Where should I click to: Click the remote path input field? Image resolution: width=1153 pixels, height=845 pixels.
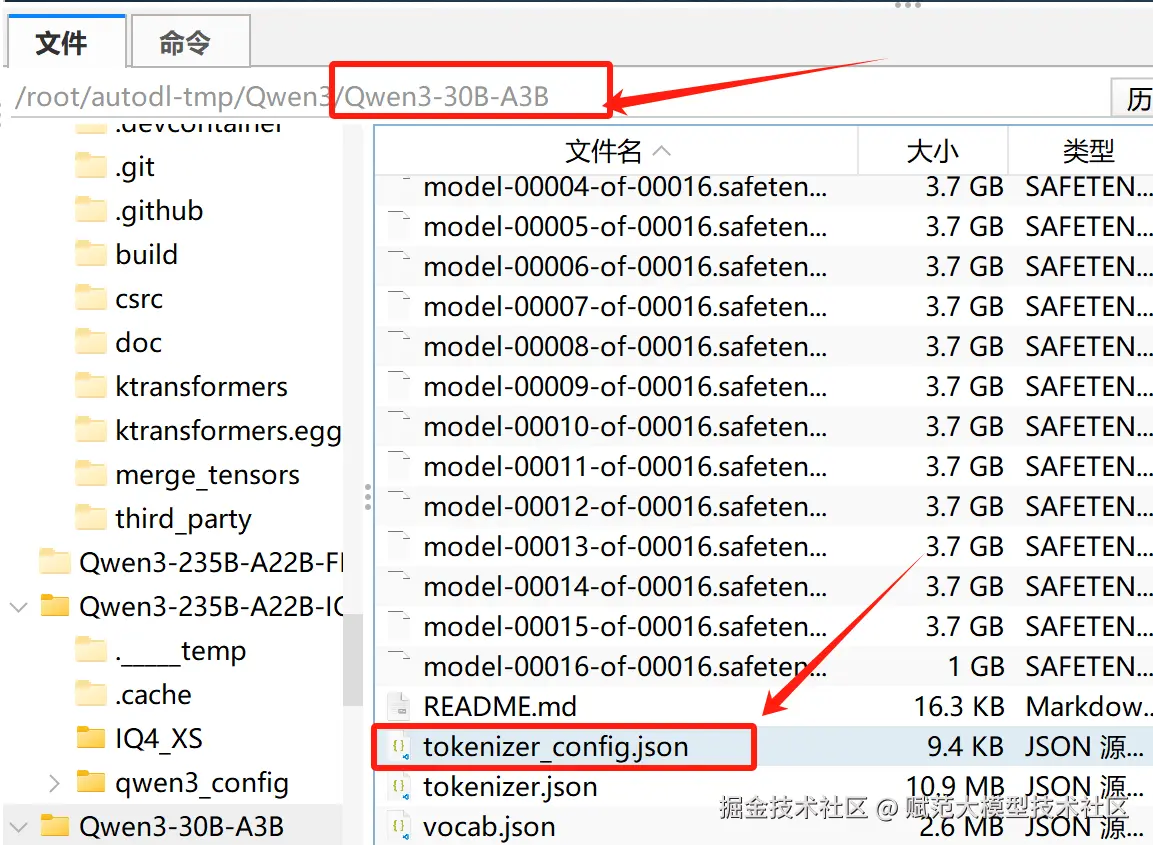[x=559, y=97]
